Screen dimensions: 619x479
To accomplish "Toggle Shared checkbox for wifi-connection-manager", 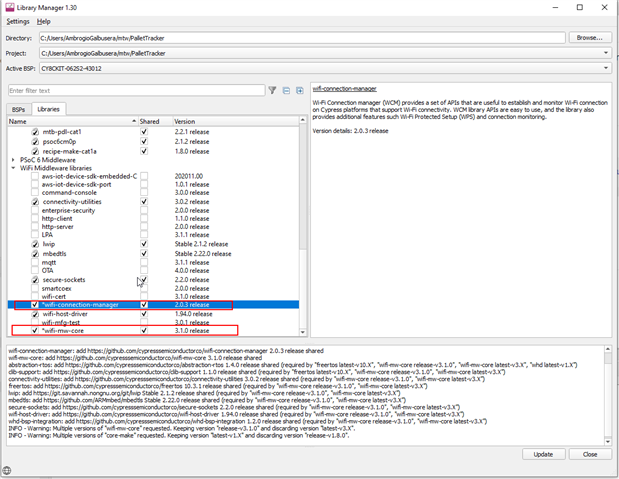I will pyautogui.click(x=144, y=304).
